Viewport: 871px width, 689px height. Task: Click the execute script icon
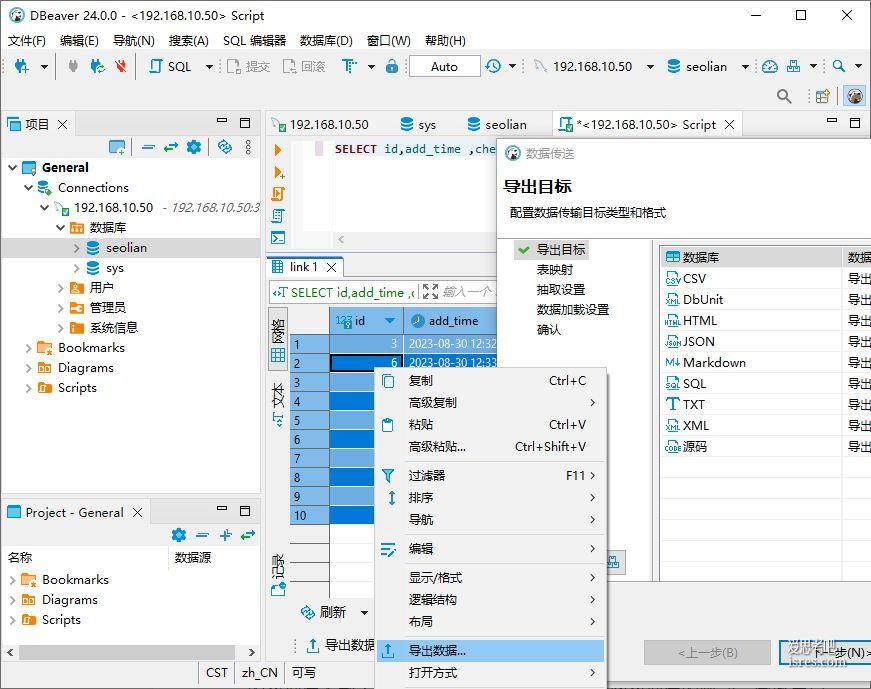(278, 193)
